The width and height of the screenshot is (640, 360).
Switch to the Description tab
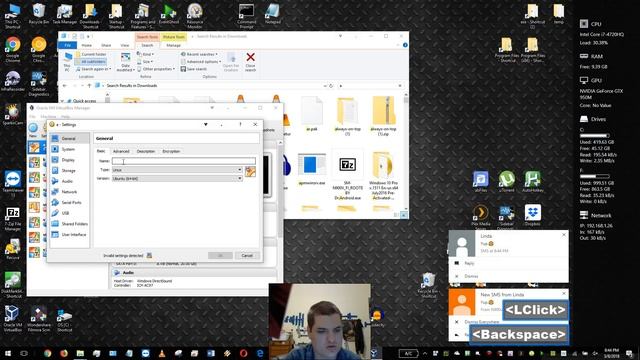coord(146,151)
